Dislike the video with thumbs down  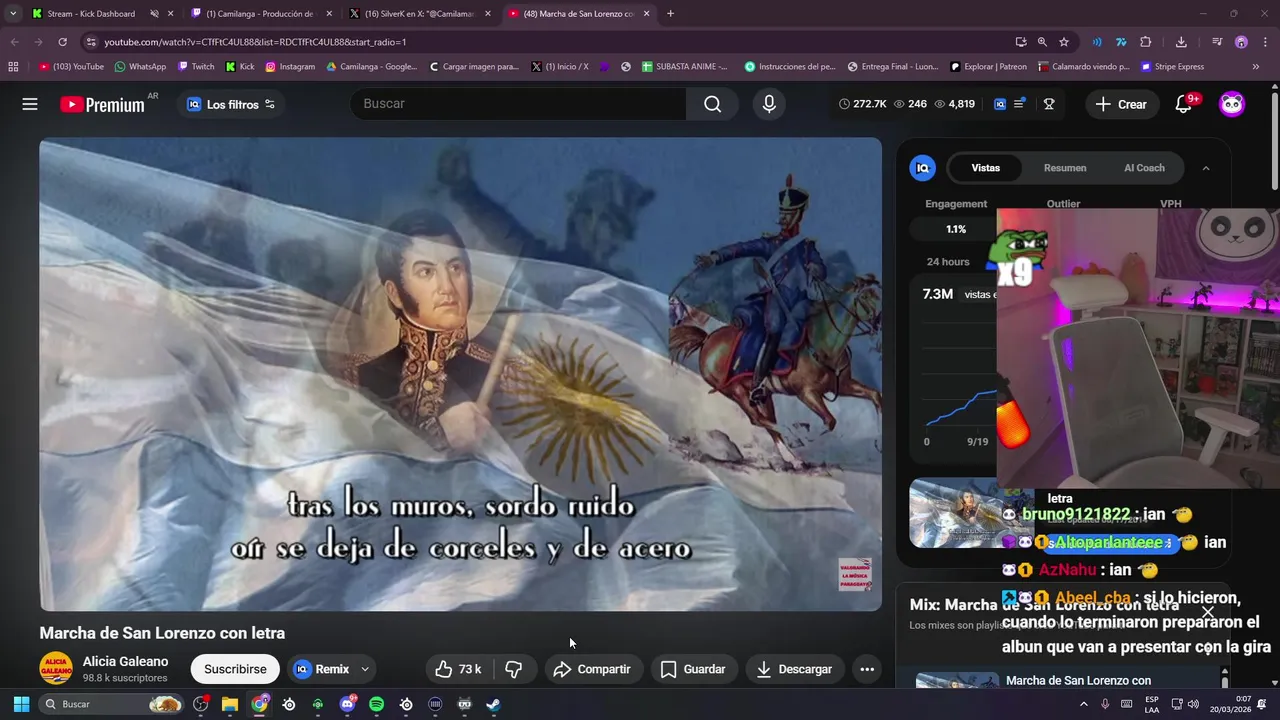514,669
